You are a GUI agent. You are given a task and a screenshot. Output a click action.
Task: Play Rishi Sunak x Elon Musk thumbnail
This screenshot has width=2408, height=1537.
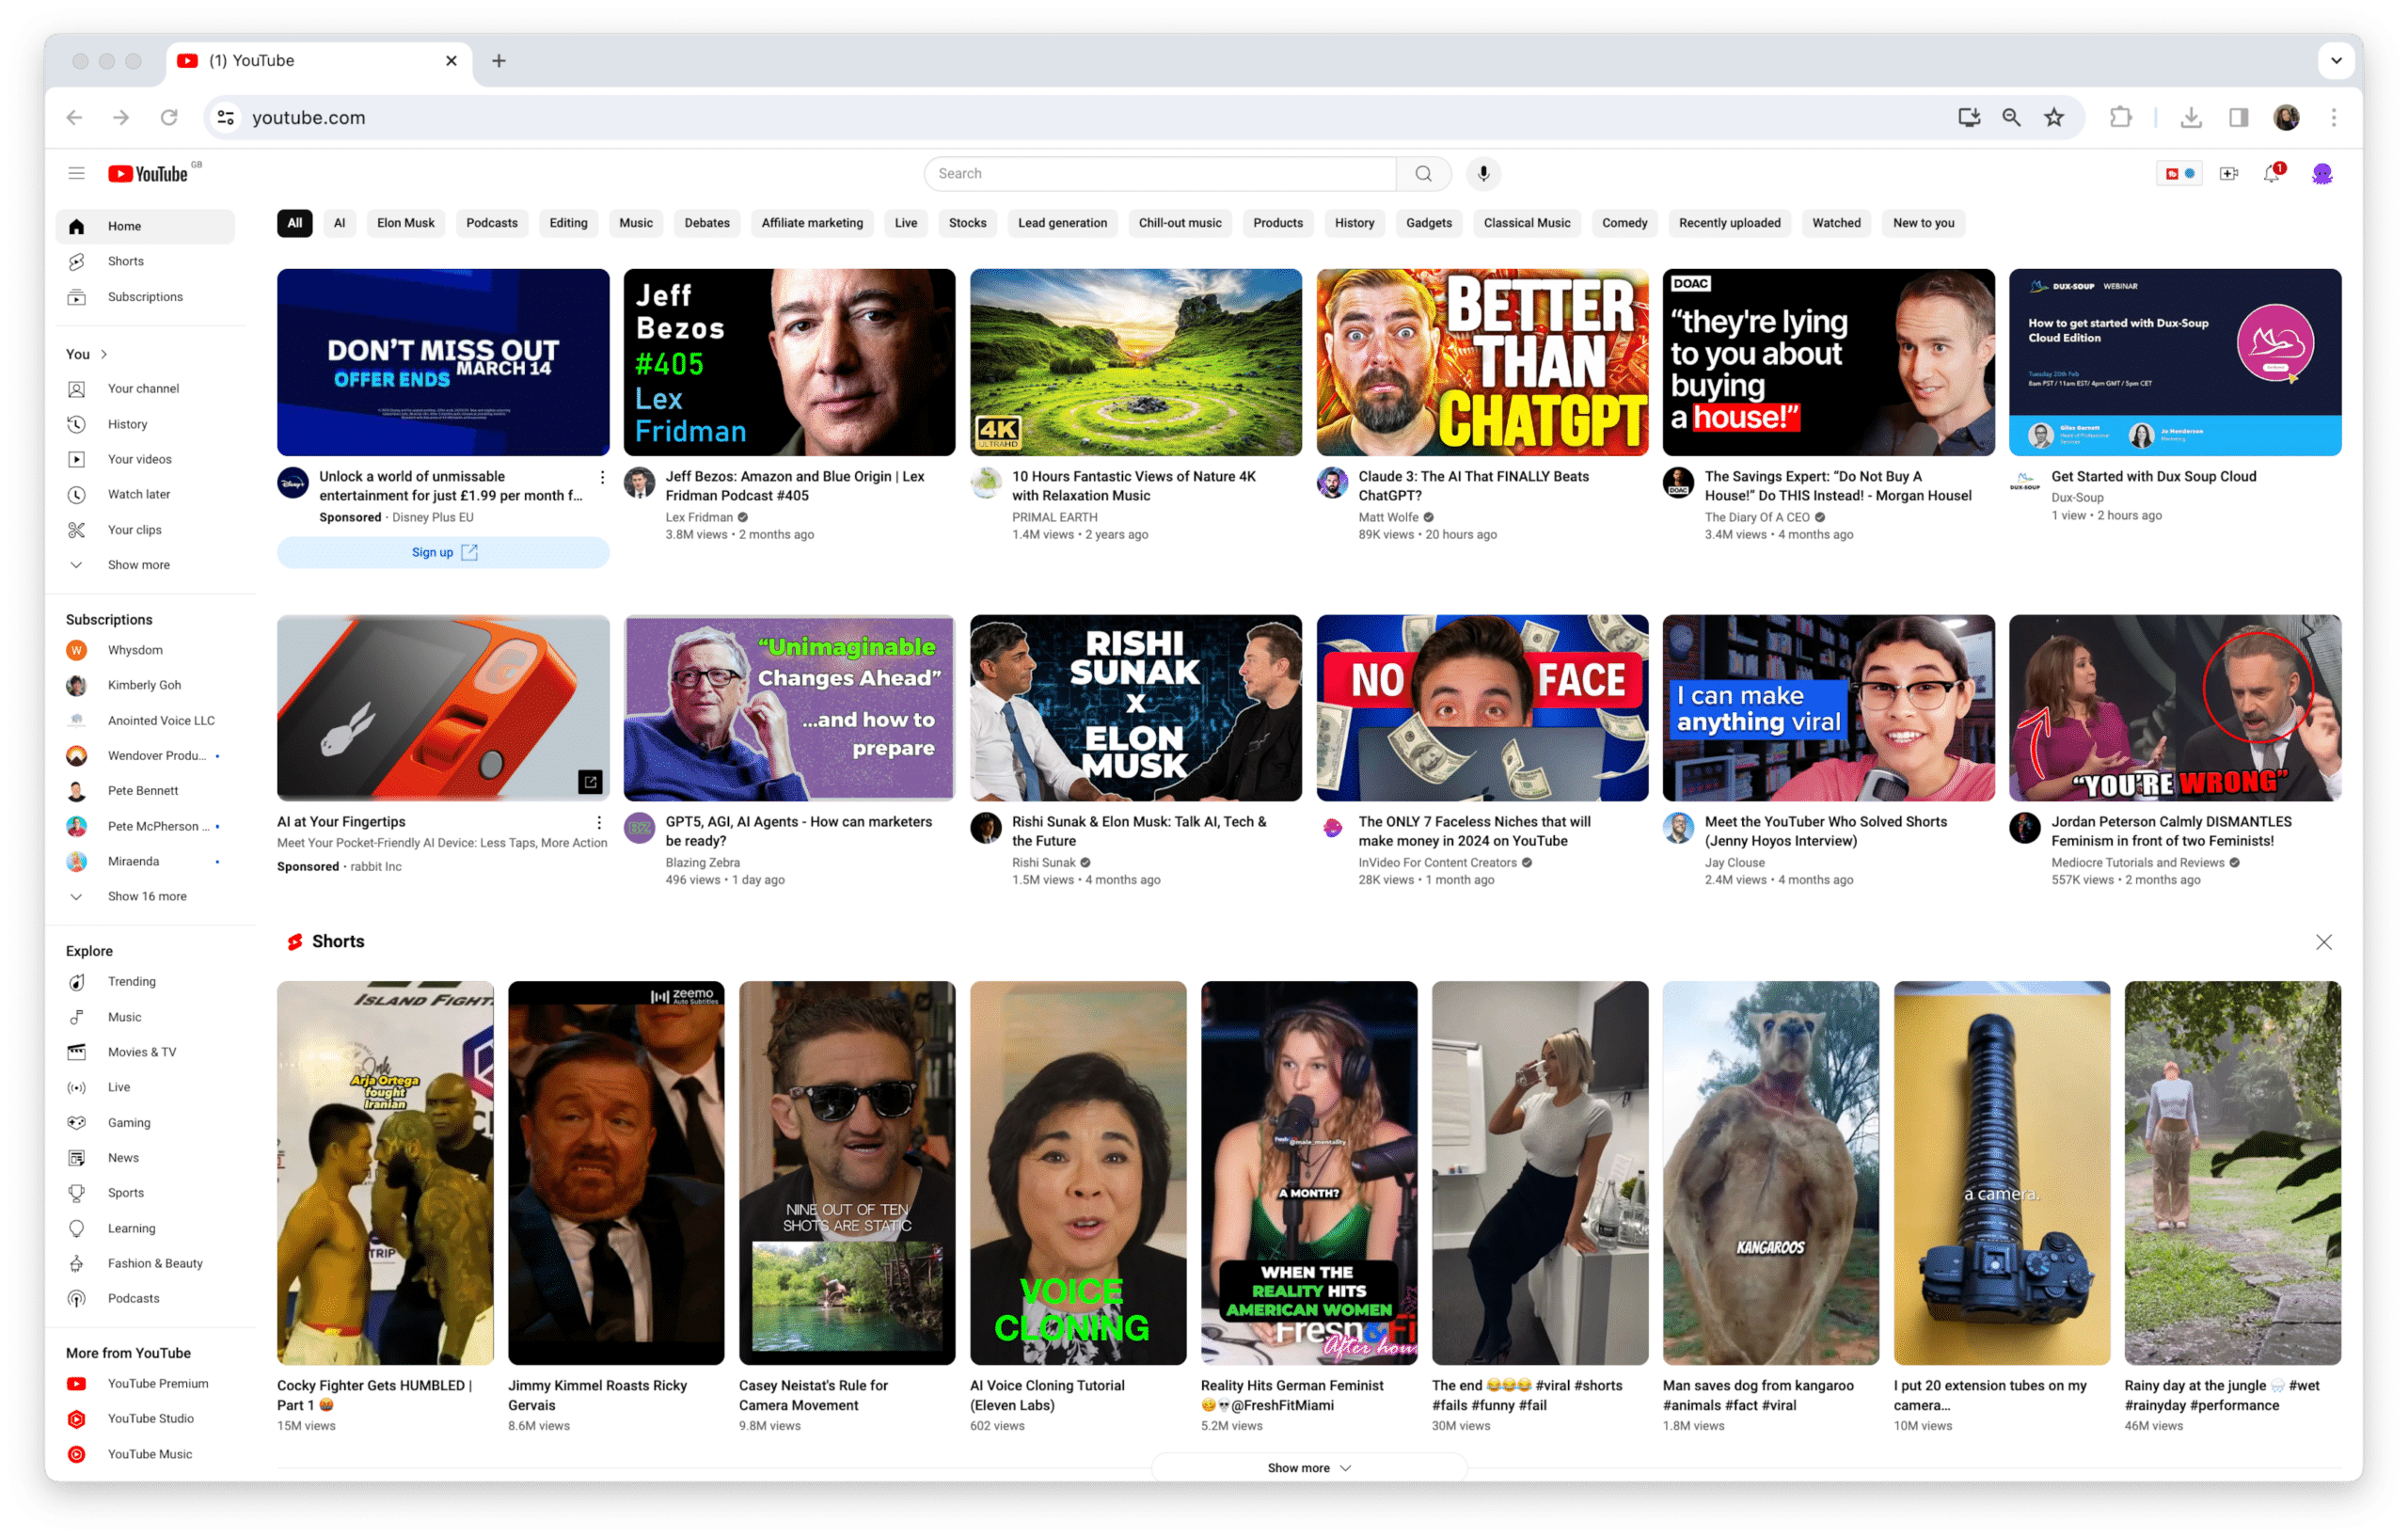tap(1136, 708)
